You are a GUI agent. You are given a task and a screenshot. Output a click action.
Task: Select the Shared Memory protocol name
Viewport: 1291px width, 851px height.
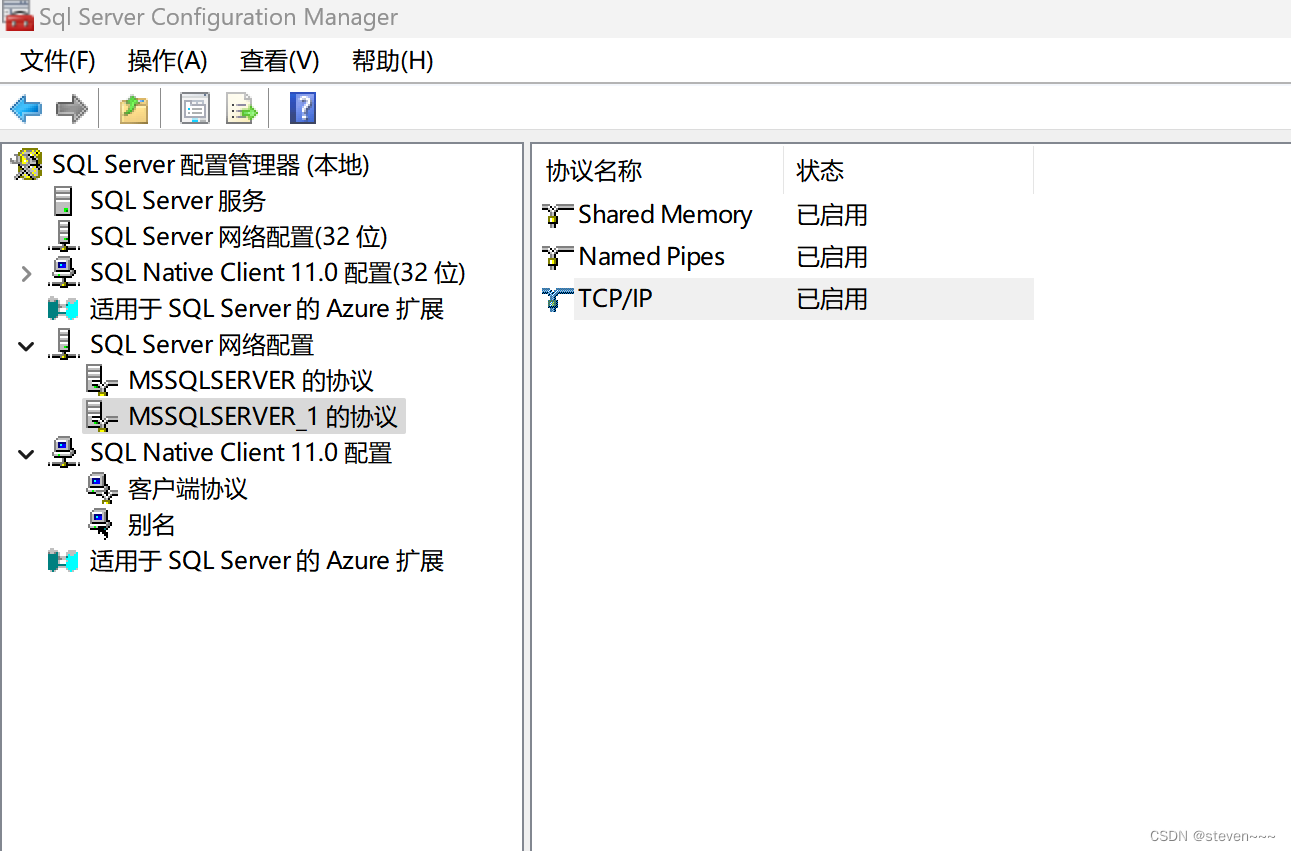665,215
